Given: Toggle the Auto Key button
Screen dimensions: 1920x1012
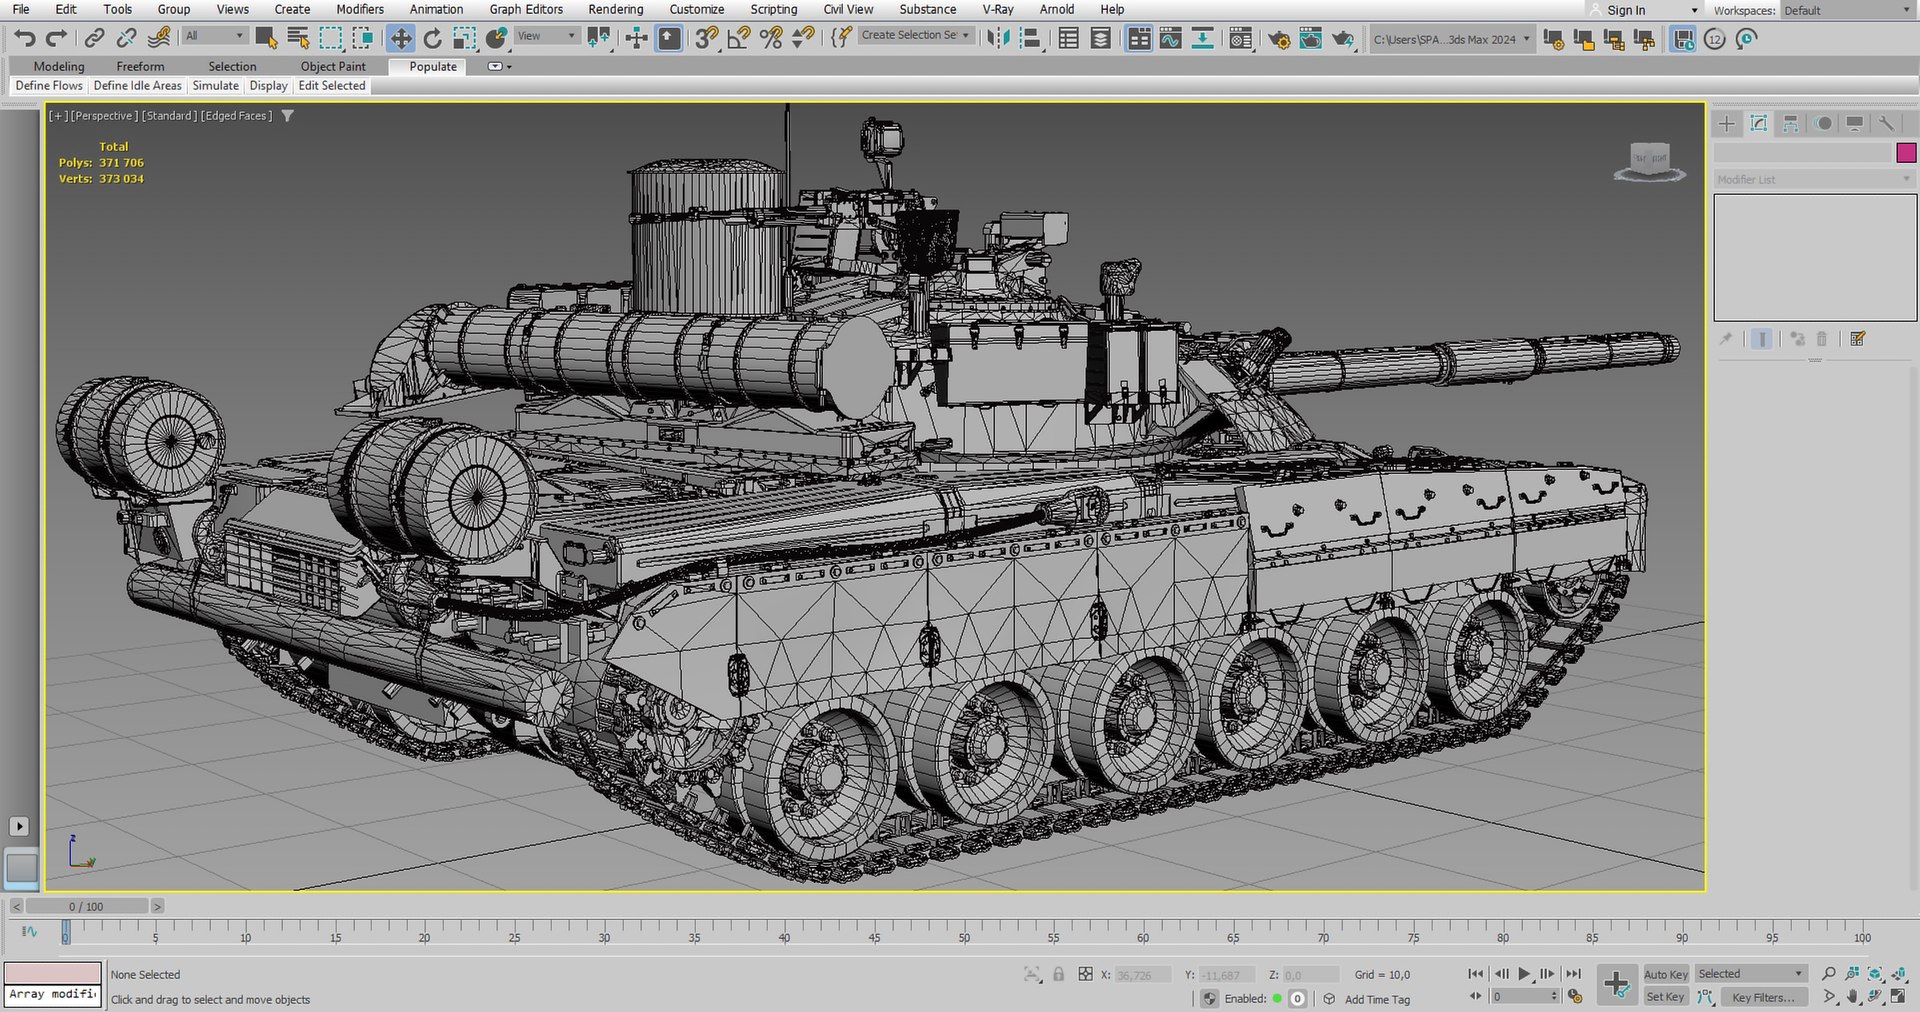Looking at the screenshot, I should coord(1665,975).
